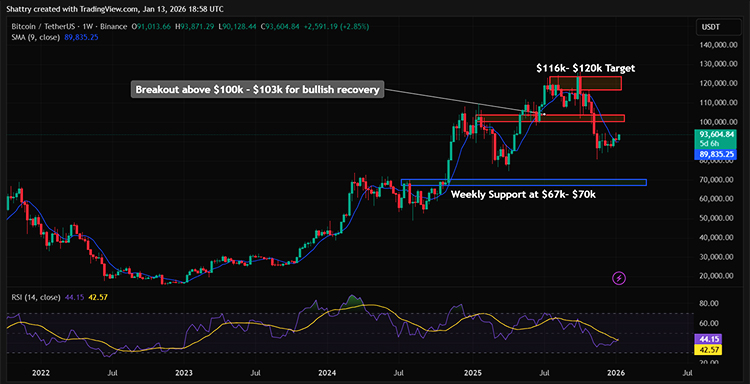Select the upper red target zone rectangle
The image size is (750, 384).
click(585, 83)
